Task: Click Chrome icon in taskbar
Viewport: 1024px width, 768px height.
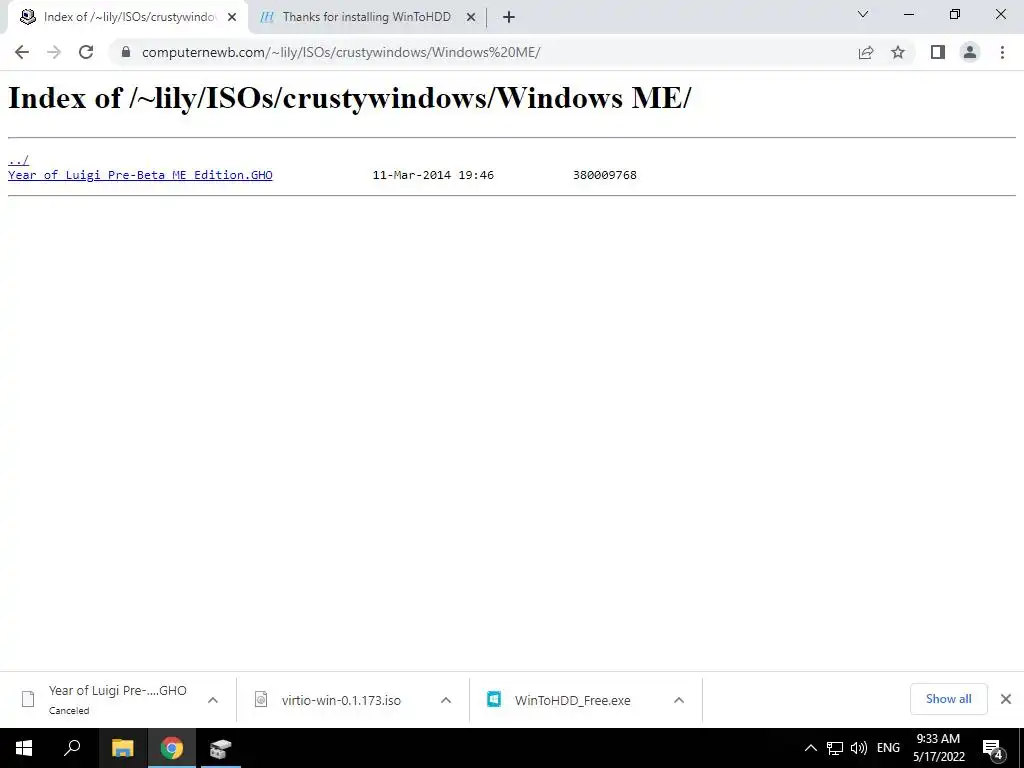Action: (172, 748)
